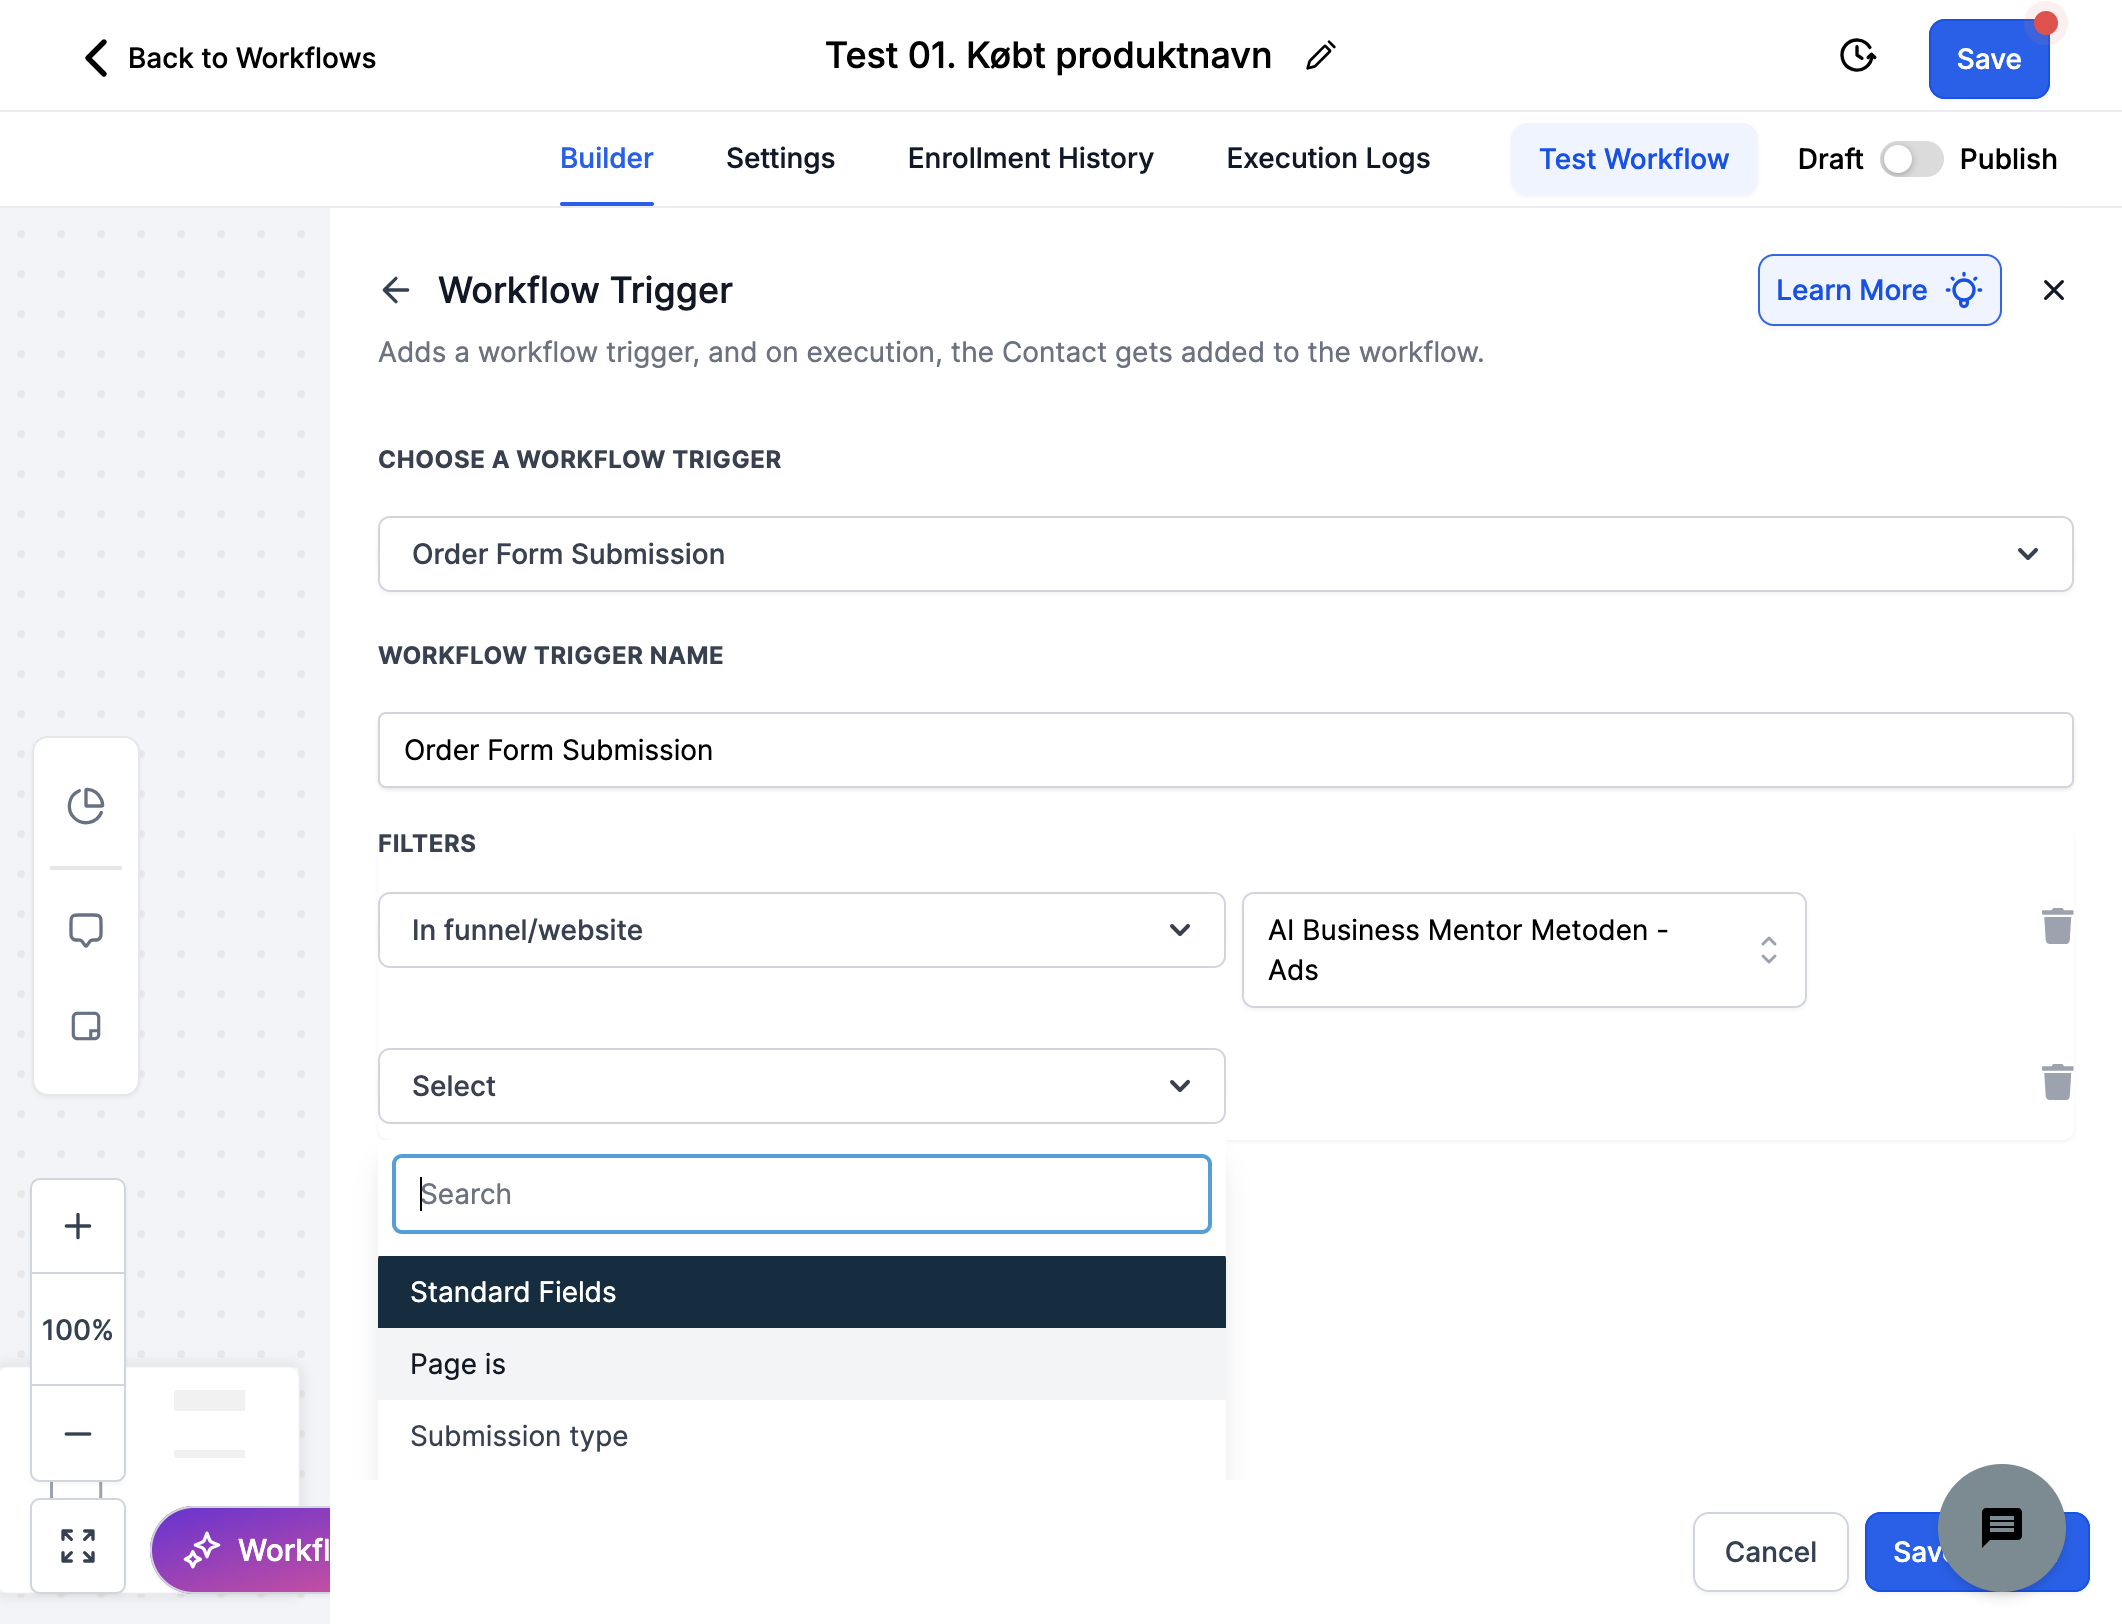This screenshot has width=2122, height=1624.
Task: Click the filter Search input
Action: coord(801,1194)
